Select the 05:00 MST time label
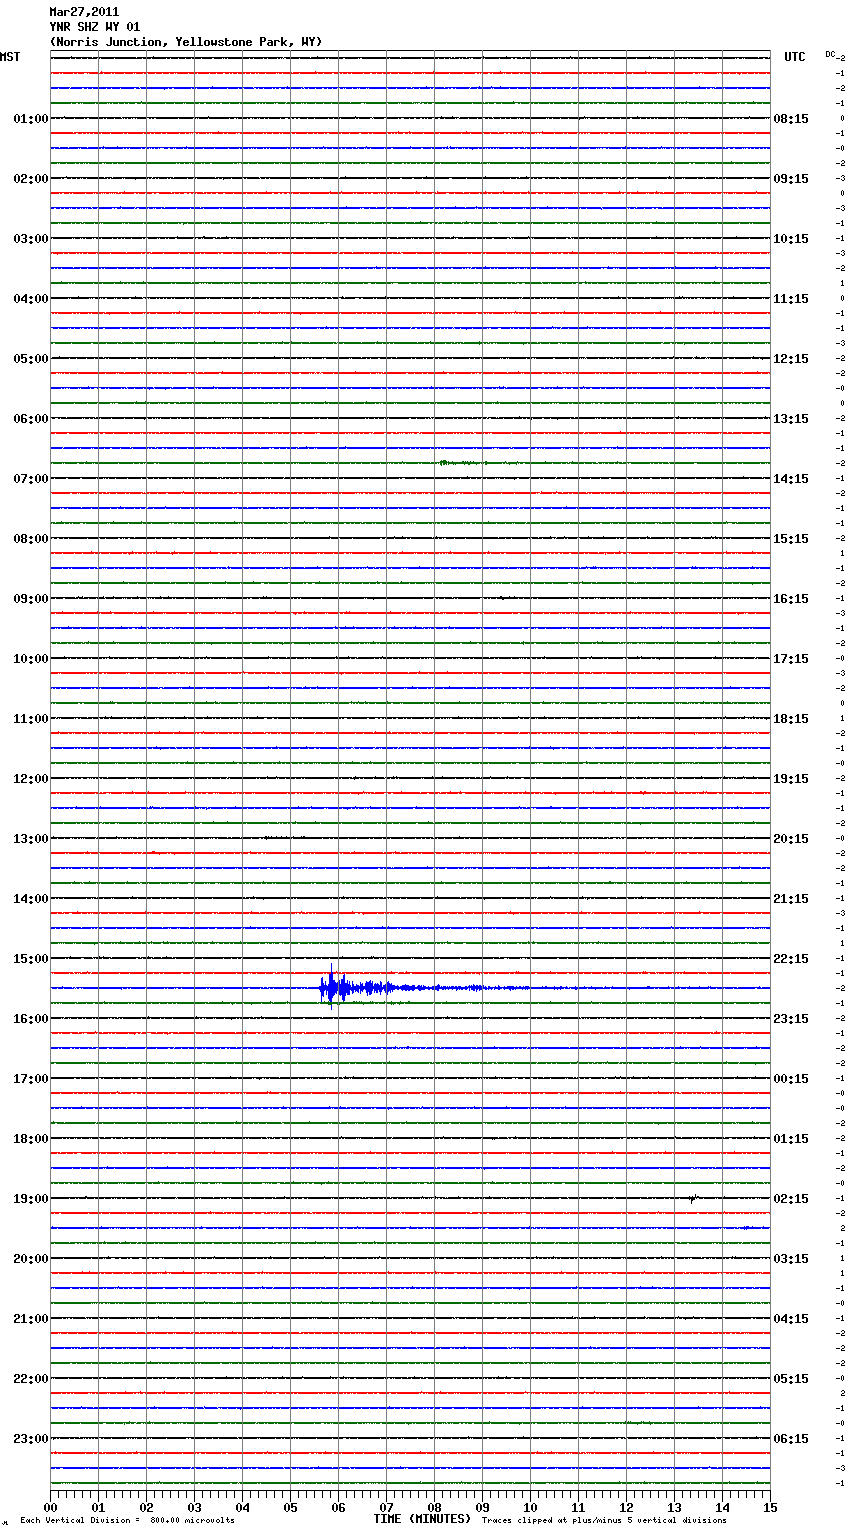The width and height of the screenshot is (850, 1534). click(31, 359)
